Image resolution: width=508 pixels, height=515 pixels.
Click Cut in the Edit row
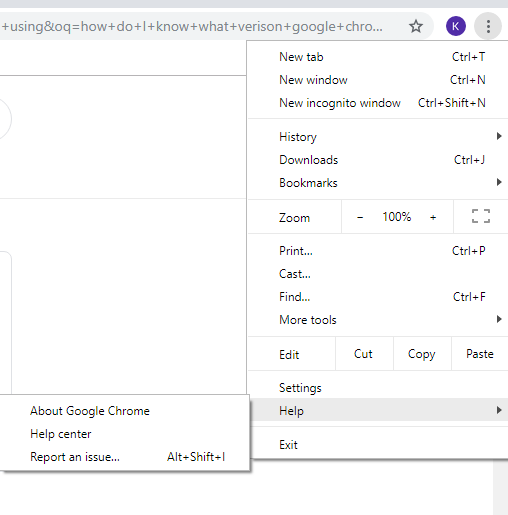364,354
